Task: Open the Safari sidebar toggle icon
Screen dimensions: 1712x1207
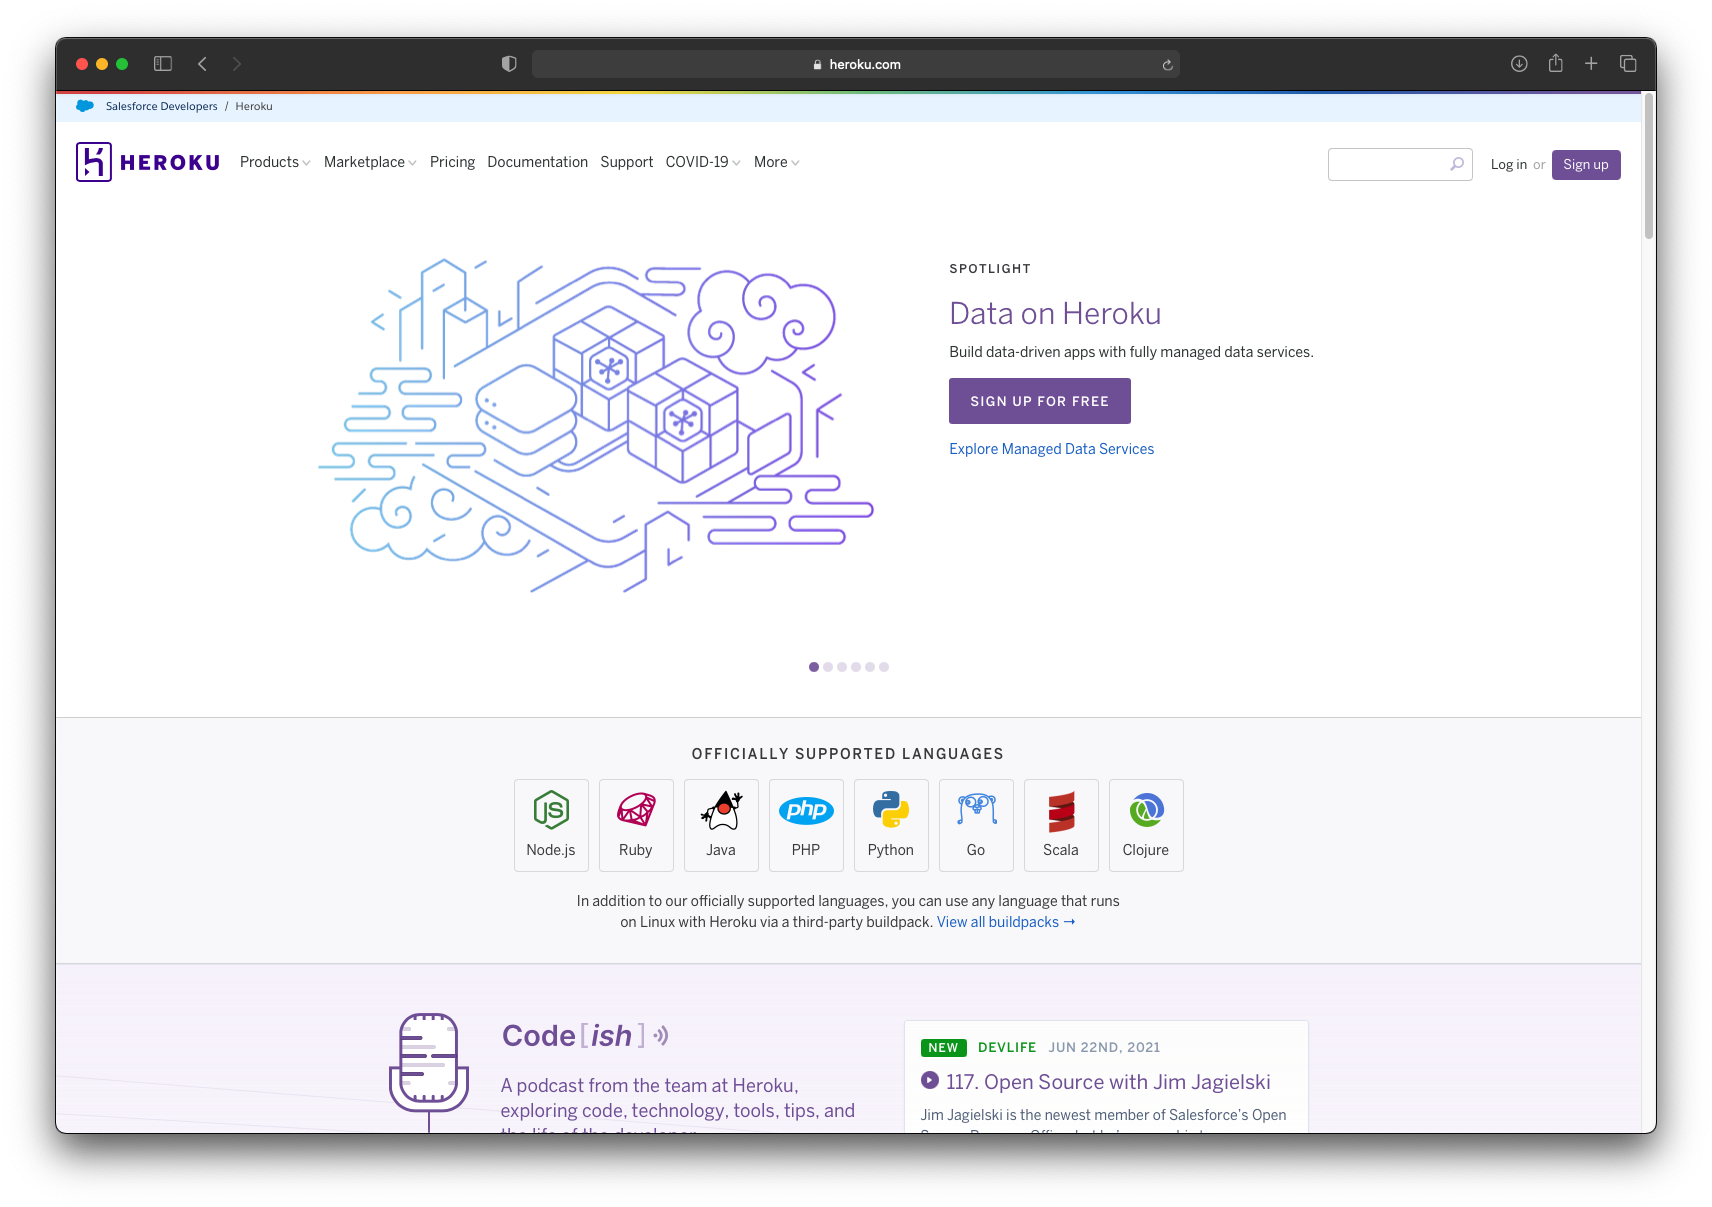Action: point(163,64)
